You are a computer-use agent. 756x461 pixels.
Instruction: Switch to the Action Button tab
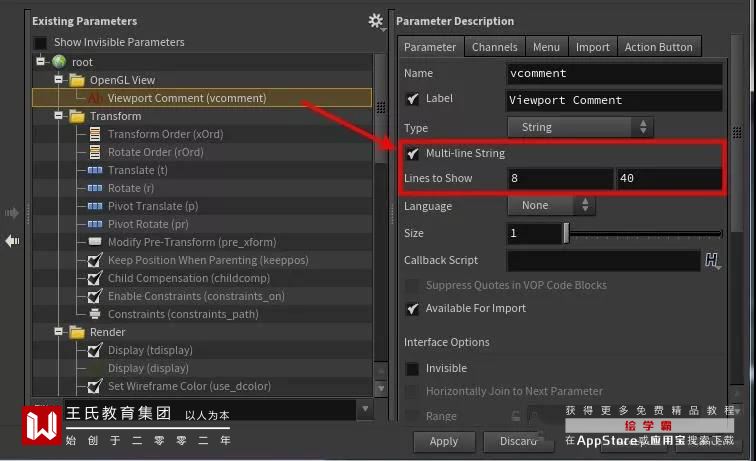[659, 47]
